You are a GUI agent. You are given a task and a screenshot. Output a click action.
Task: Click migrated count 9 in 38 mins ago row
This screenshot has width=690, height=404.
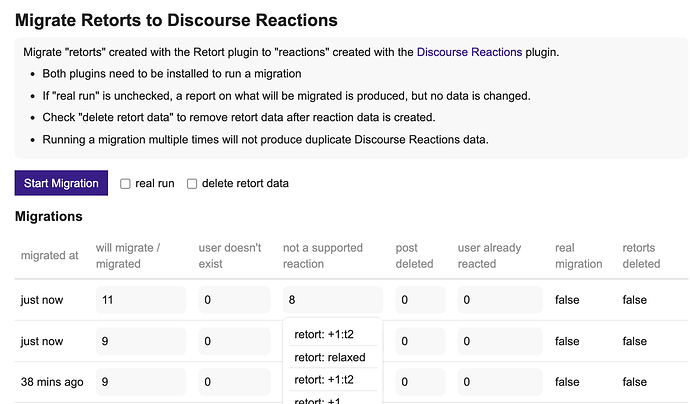[x=141, y=382]
